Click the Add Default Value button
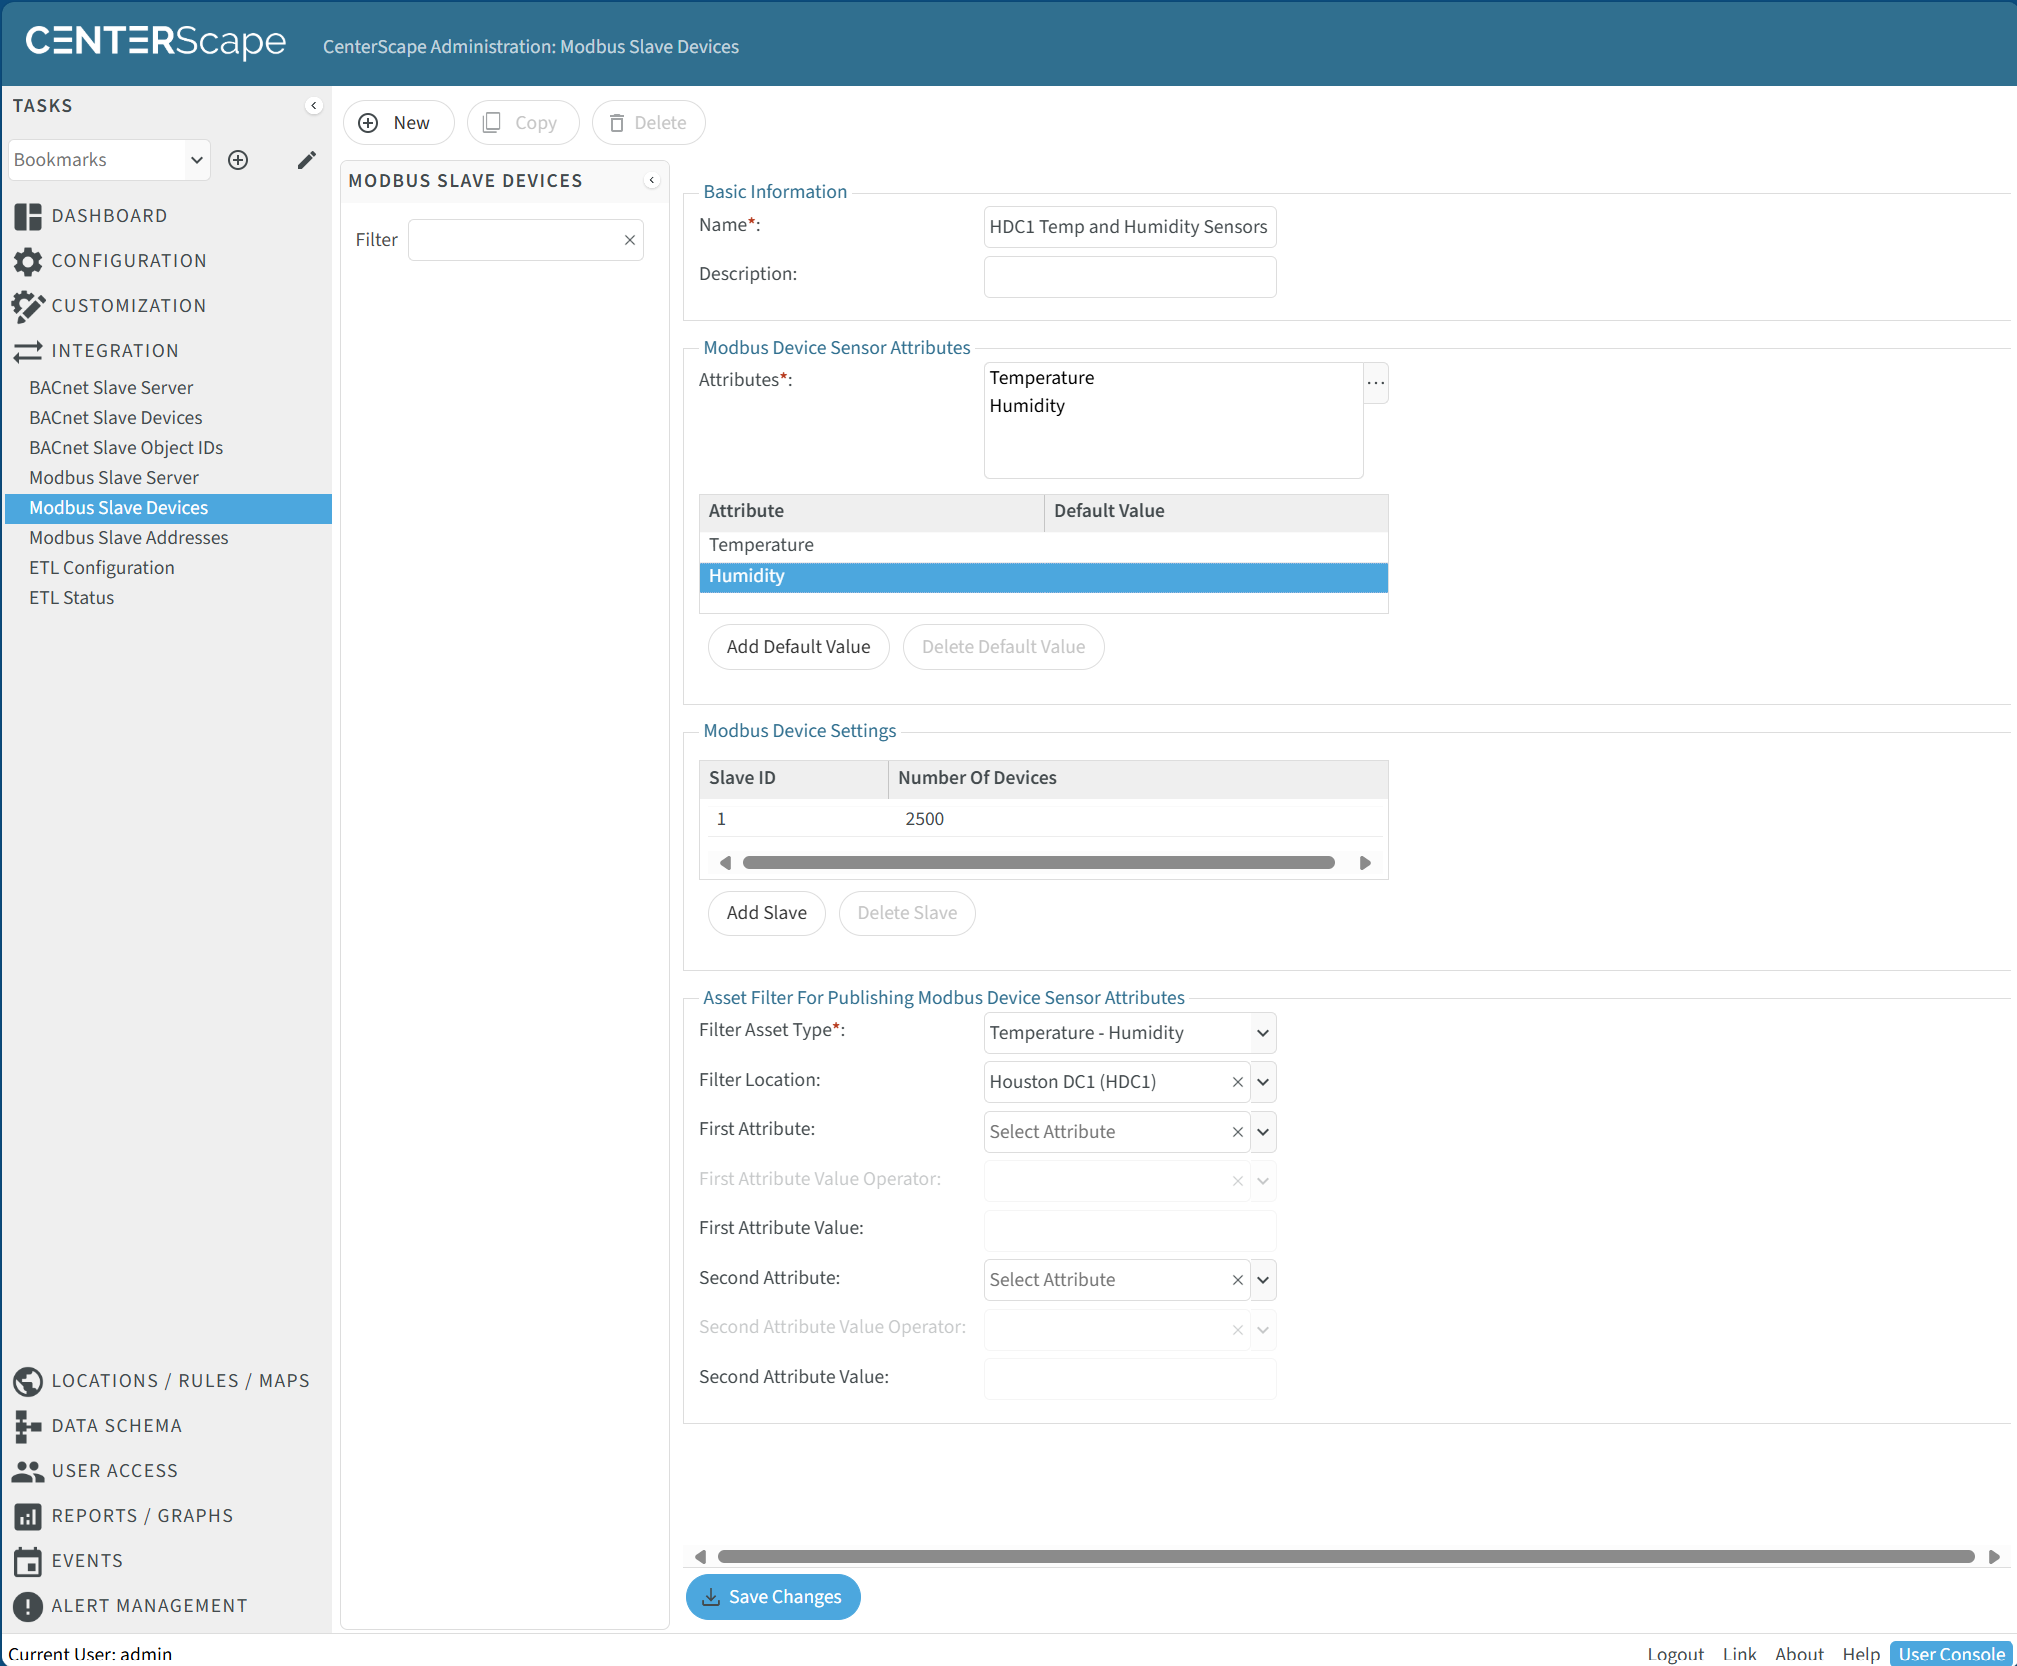This screenshot has height=1666, width=2017. point(798,647)
